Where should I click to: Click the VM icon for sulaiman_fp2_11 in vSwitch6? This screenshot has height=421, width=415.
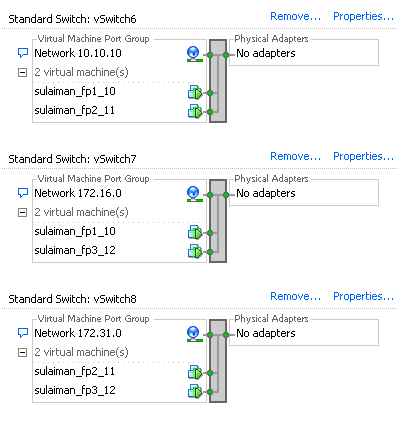pos(195,111)
